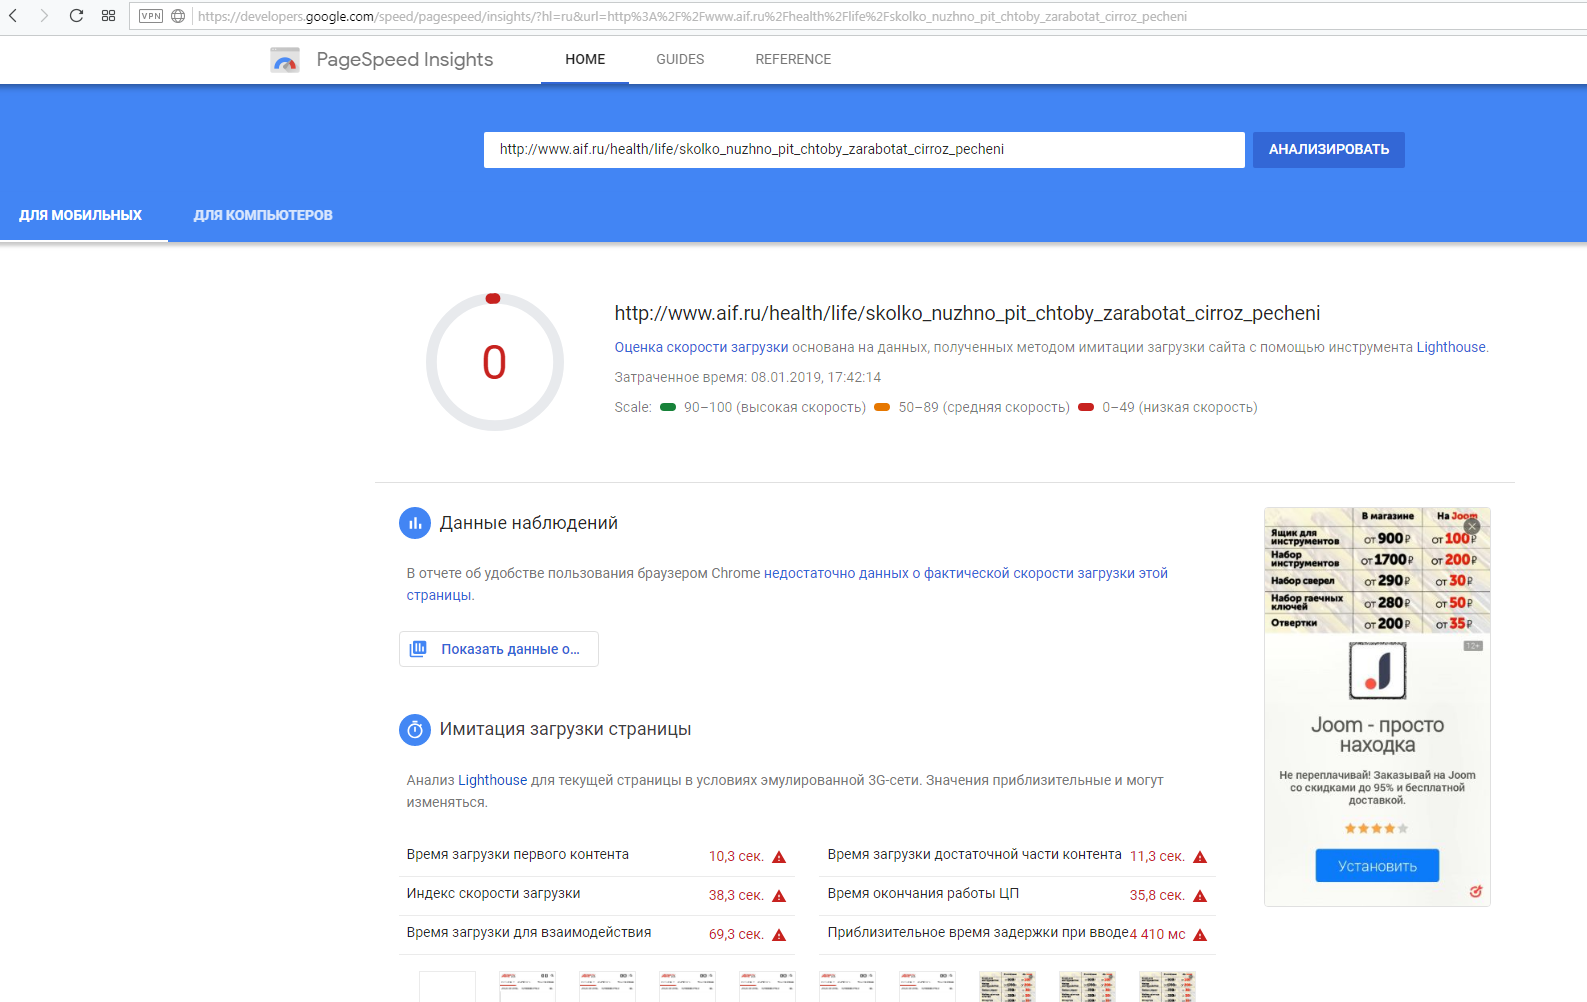Switch to the GUIDES tab
Image resolution: width=1587 pixels, height=1002 pixels.
click(680, 60)
